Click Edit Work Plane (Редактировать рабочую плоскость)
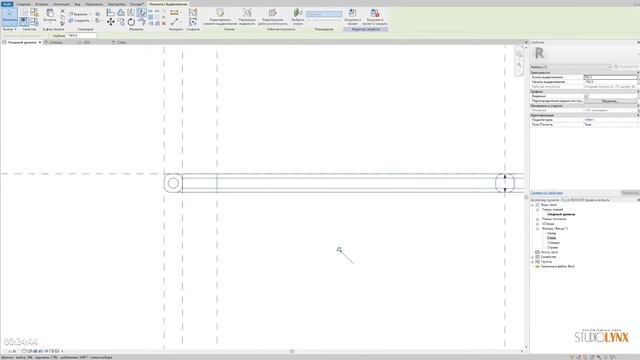 click(273, 17)
